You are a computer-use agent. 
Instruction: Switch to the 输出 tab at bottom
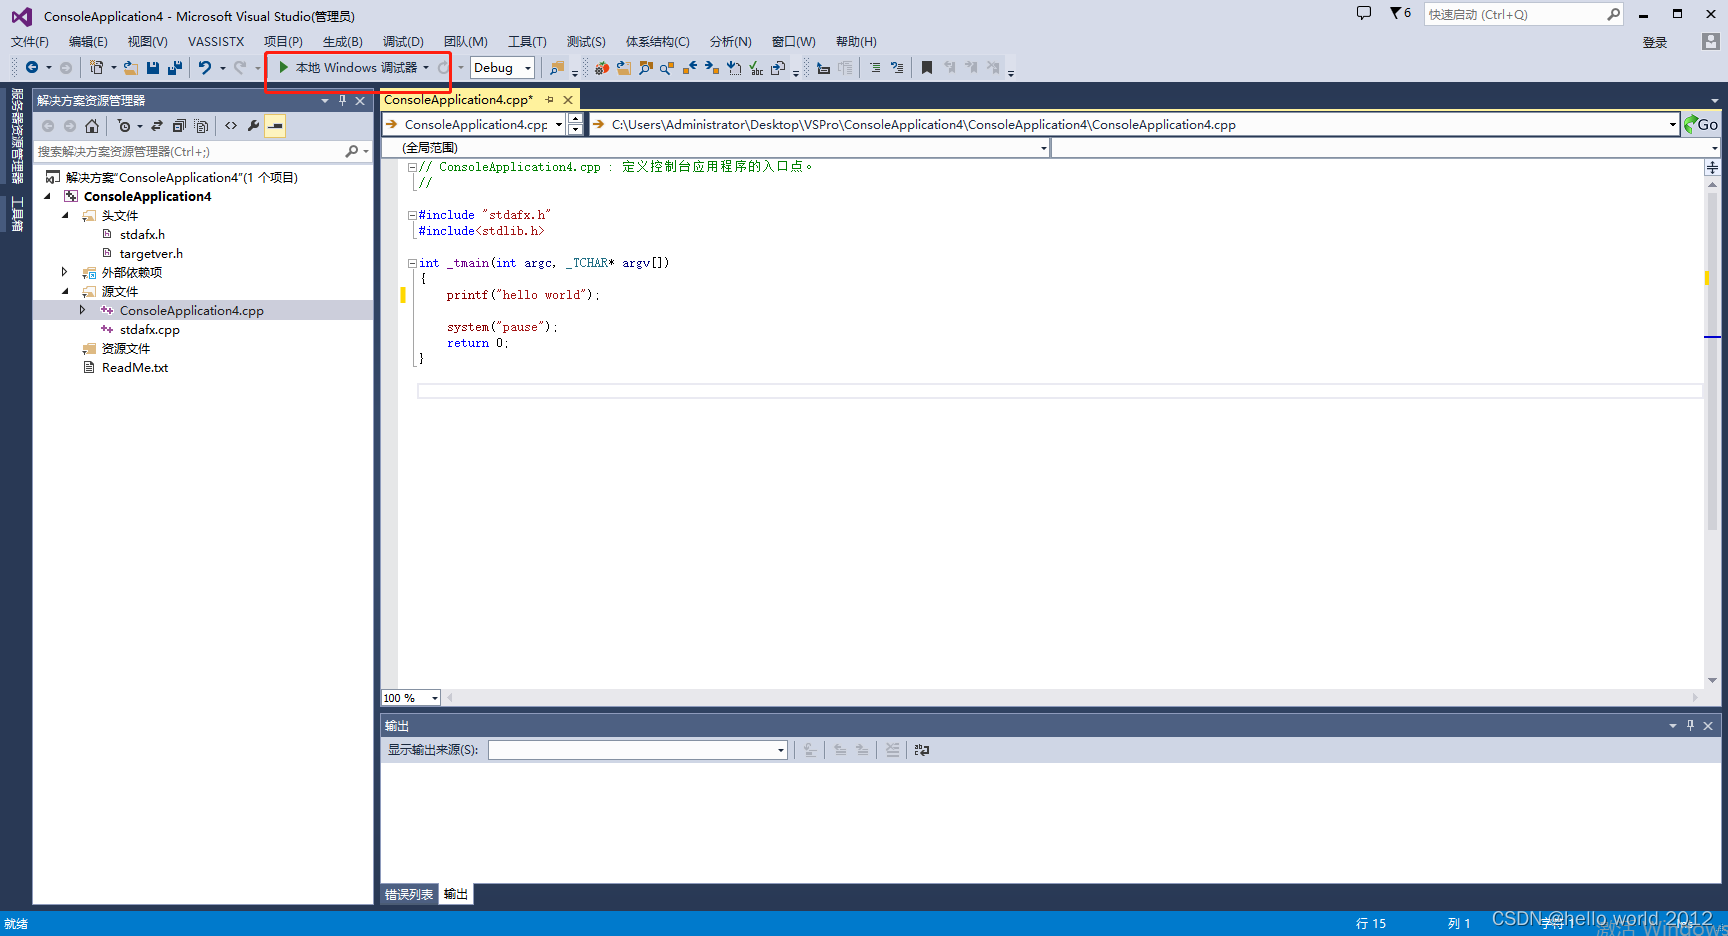coord(456,895)
